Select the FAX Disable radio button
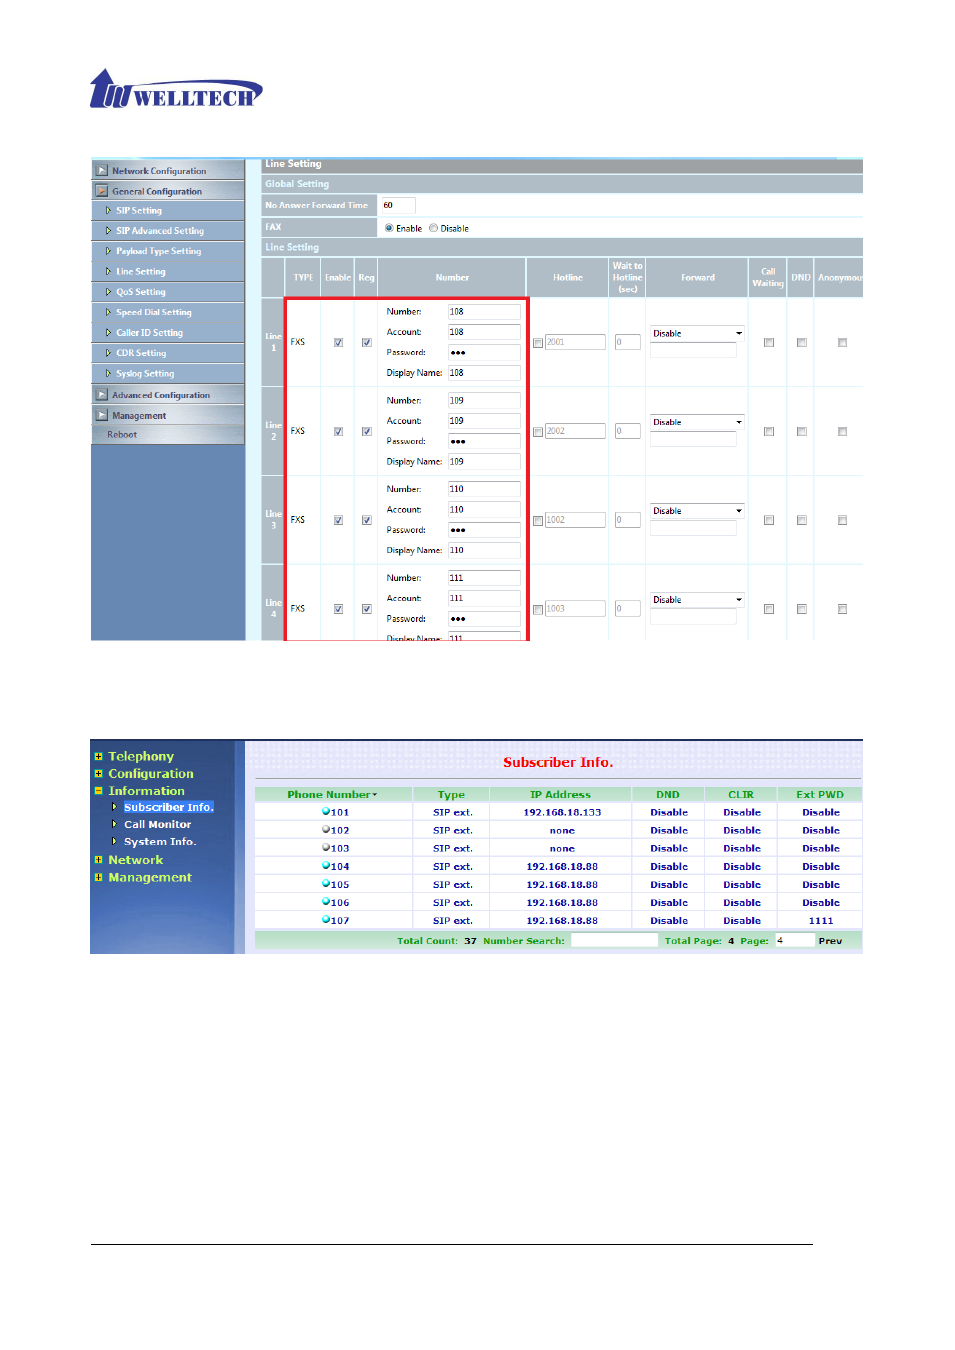955x1350 pixels. click(x=433, y=228)
